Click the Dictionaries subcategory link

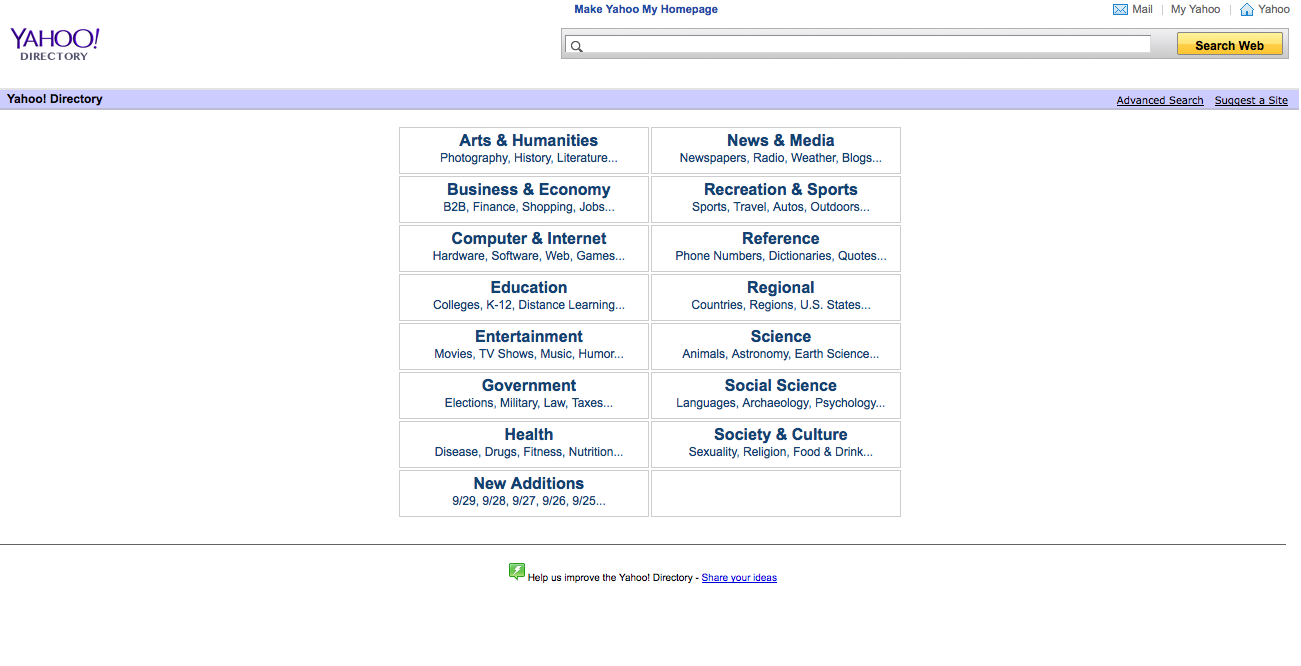pos(800,256)
